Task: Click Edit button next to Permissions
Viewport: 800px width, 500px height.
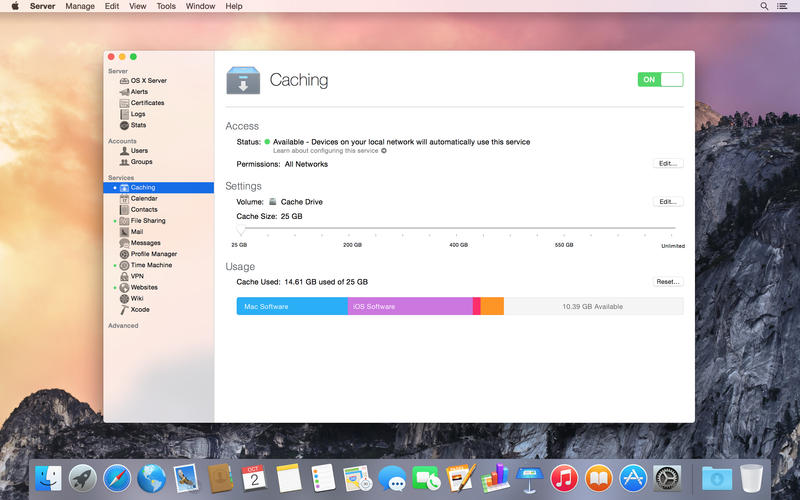Action: click(667, 163)
